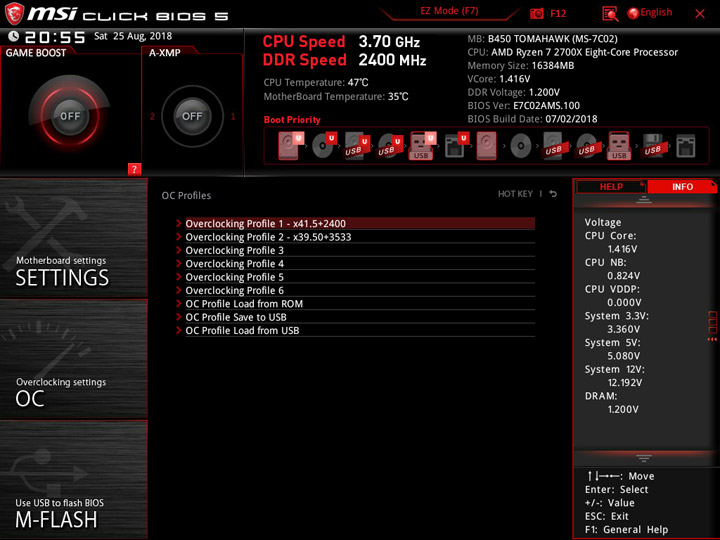Click the legacy CD/DVD boot device icon
Viewport: 720px width, 540px height.
[521, 146]
